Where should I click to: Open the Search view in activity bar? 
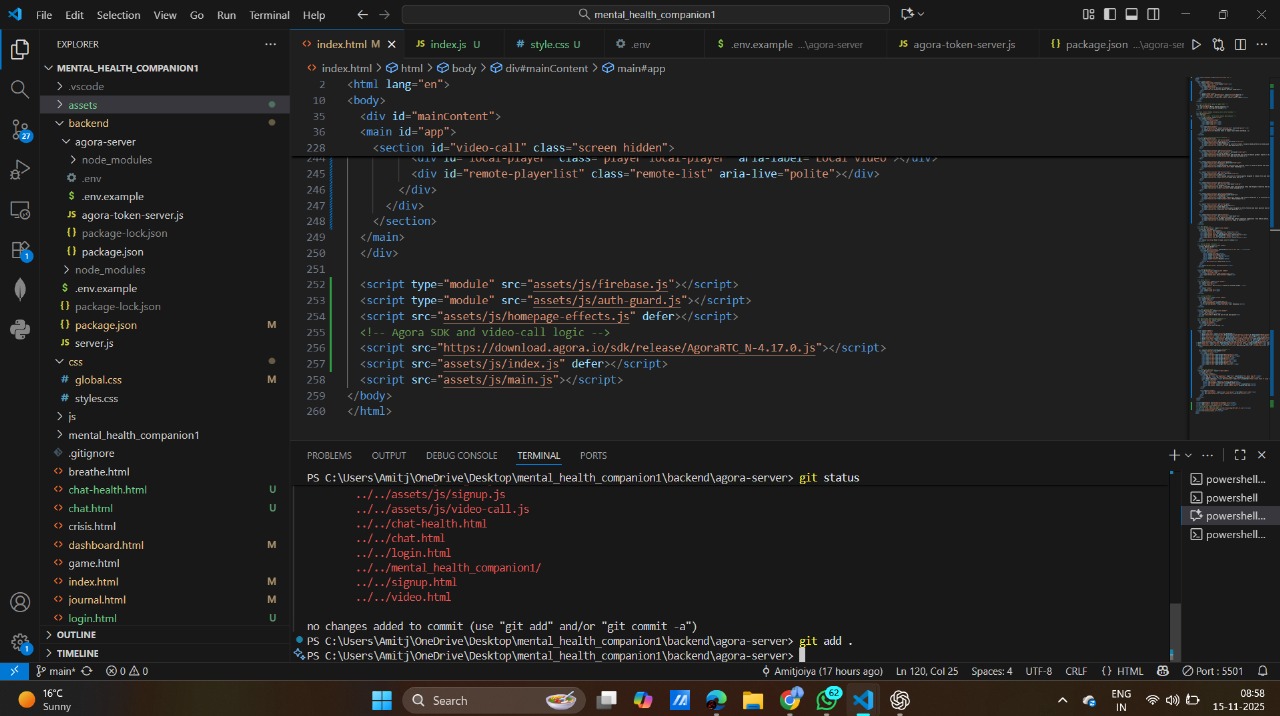tap(20, 89)
